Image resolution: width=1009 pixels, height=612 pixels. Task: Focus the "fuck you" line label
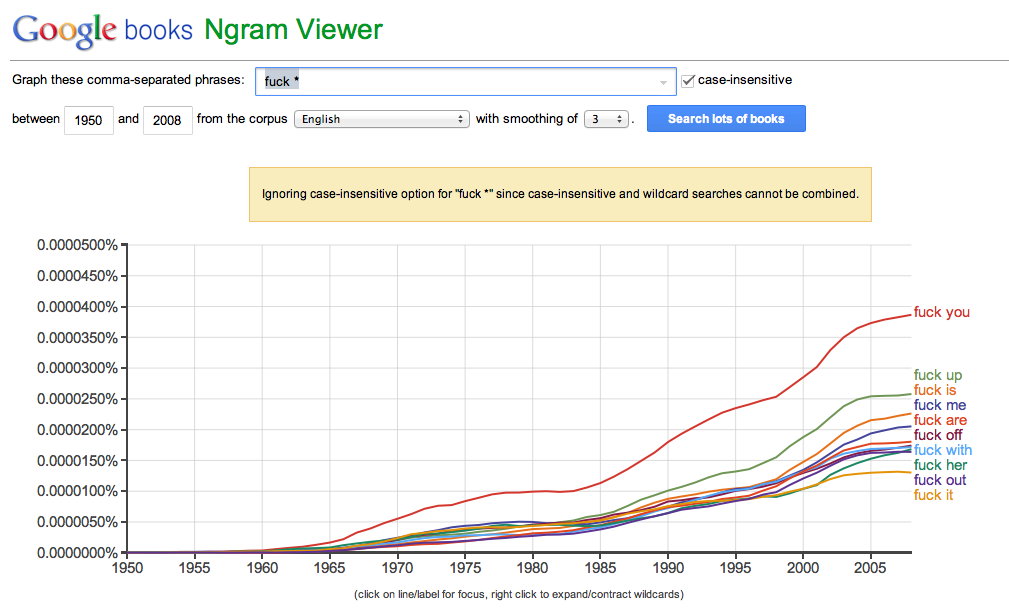(941, 313)
